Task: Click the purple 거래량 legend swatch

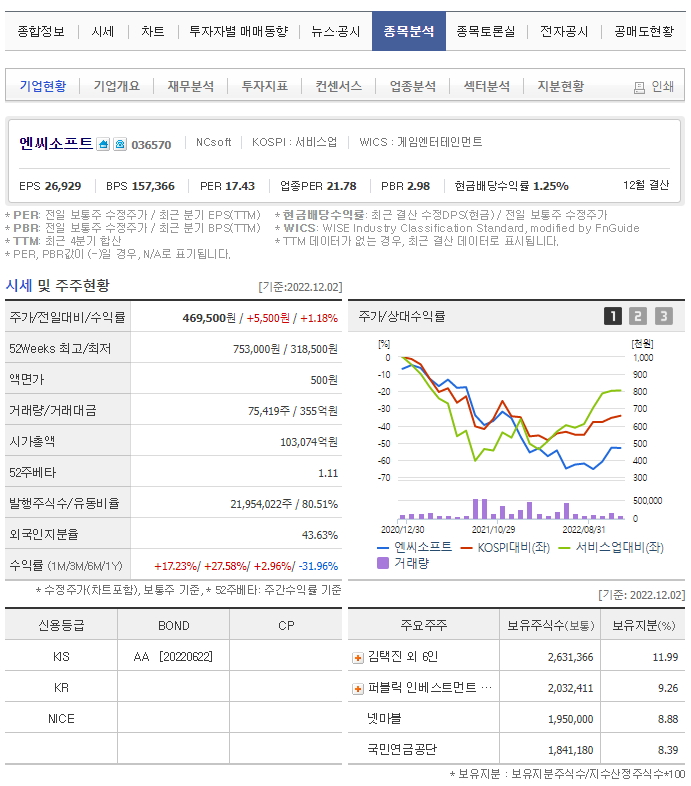Action: point(383,563)
